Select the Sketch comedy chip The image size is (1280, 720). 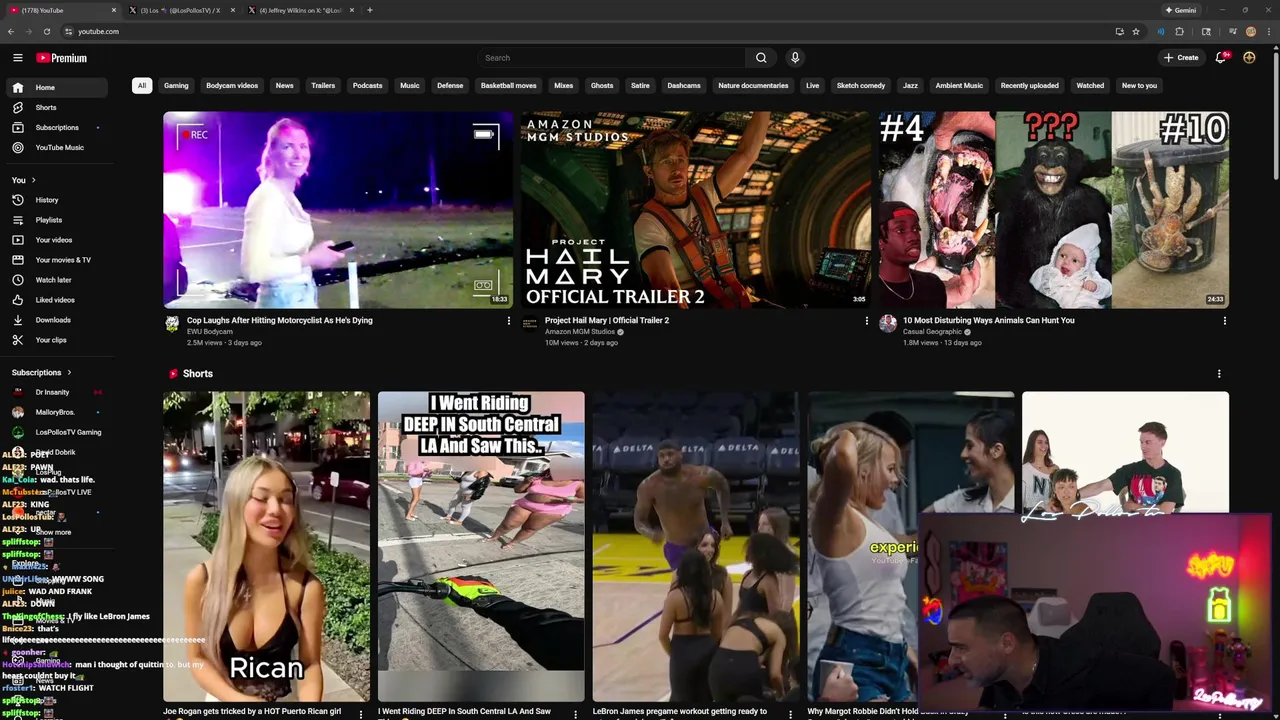[x=860, y=86]
